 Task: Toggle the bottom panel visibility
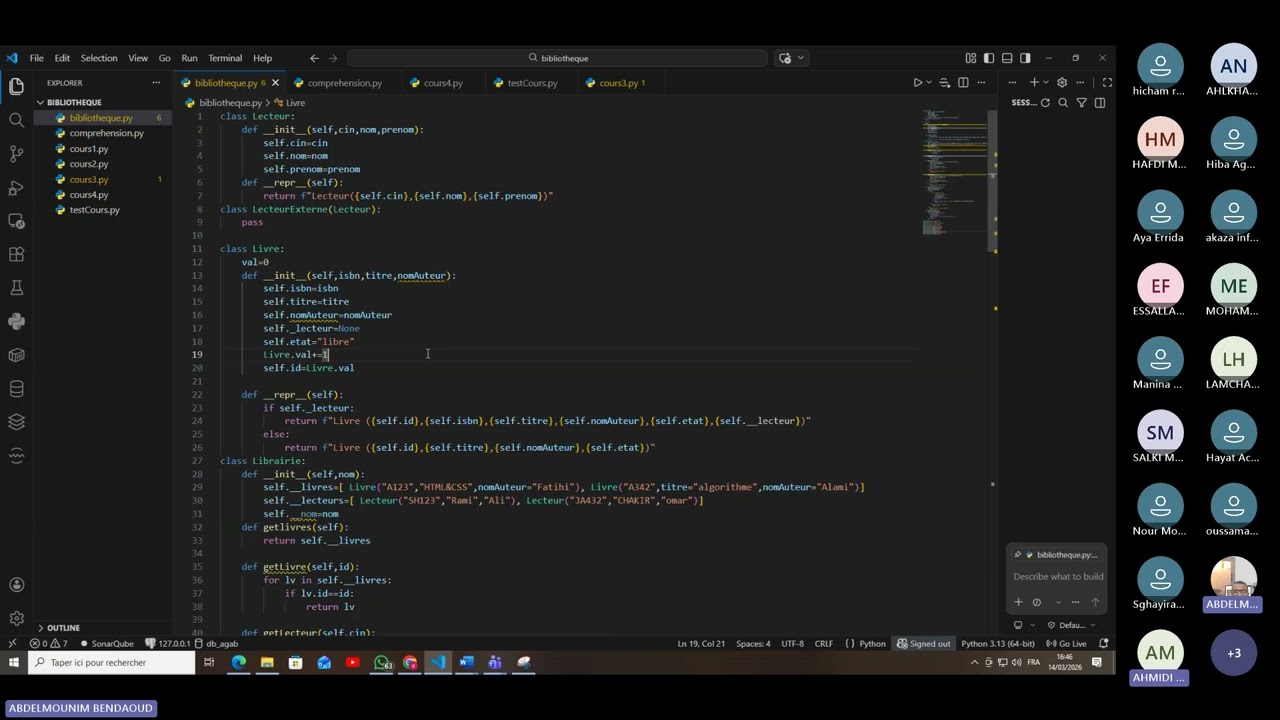click(x=1007, y=58)
